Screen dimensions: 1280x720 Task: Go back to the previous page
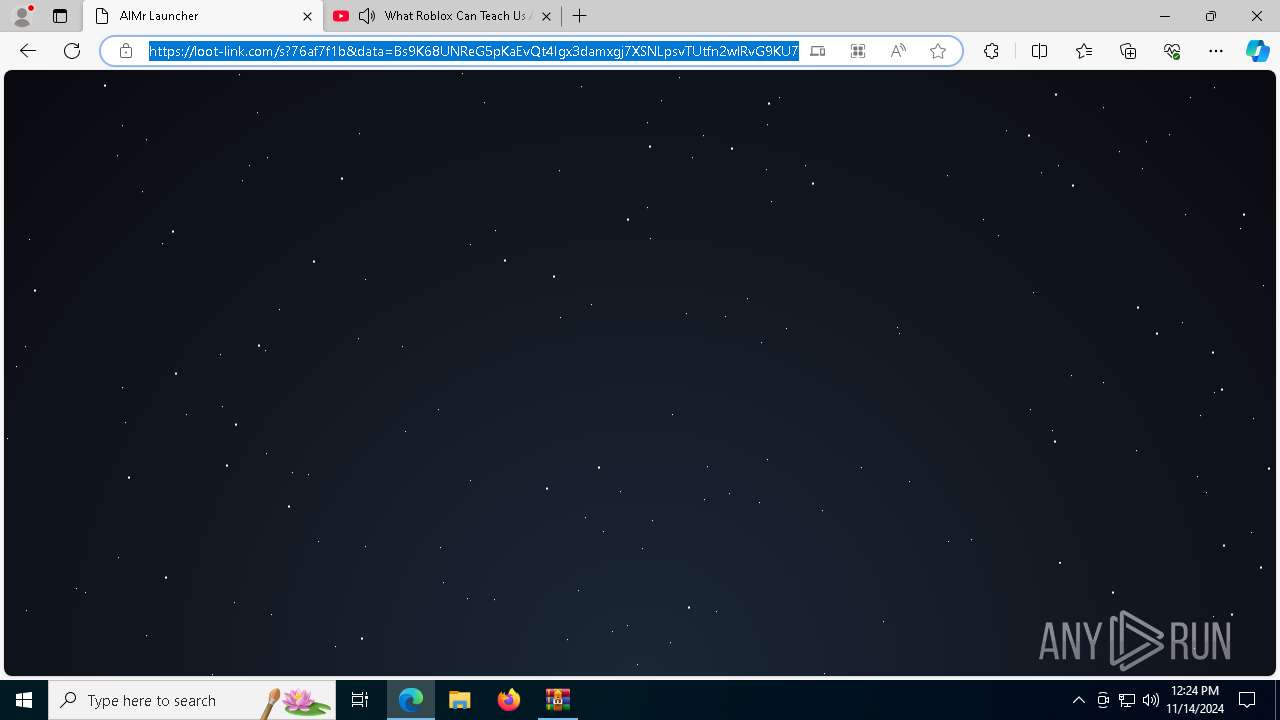pyautogui.click(x=28, y=51)
